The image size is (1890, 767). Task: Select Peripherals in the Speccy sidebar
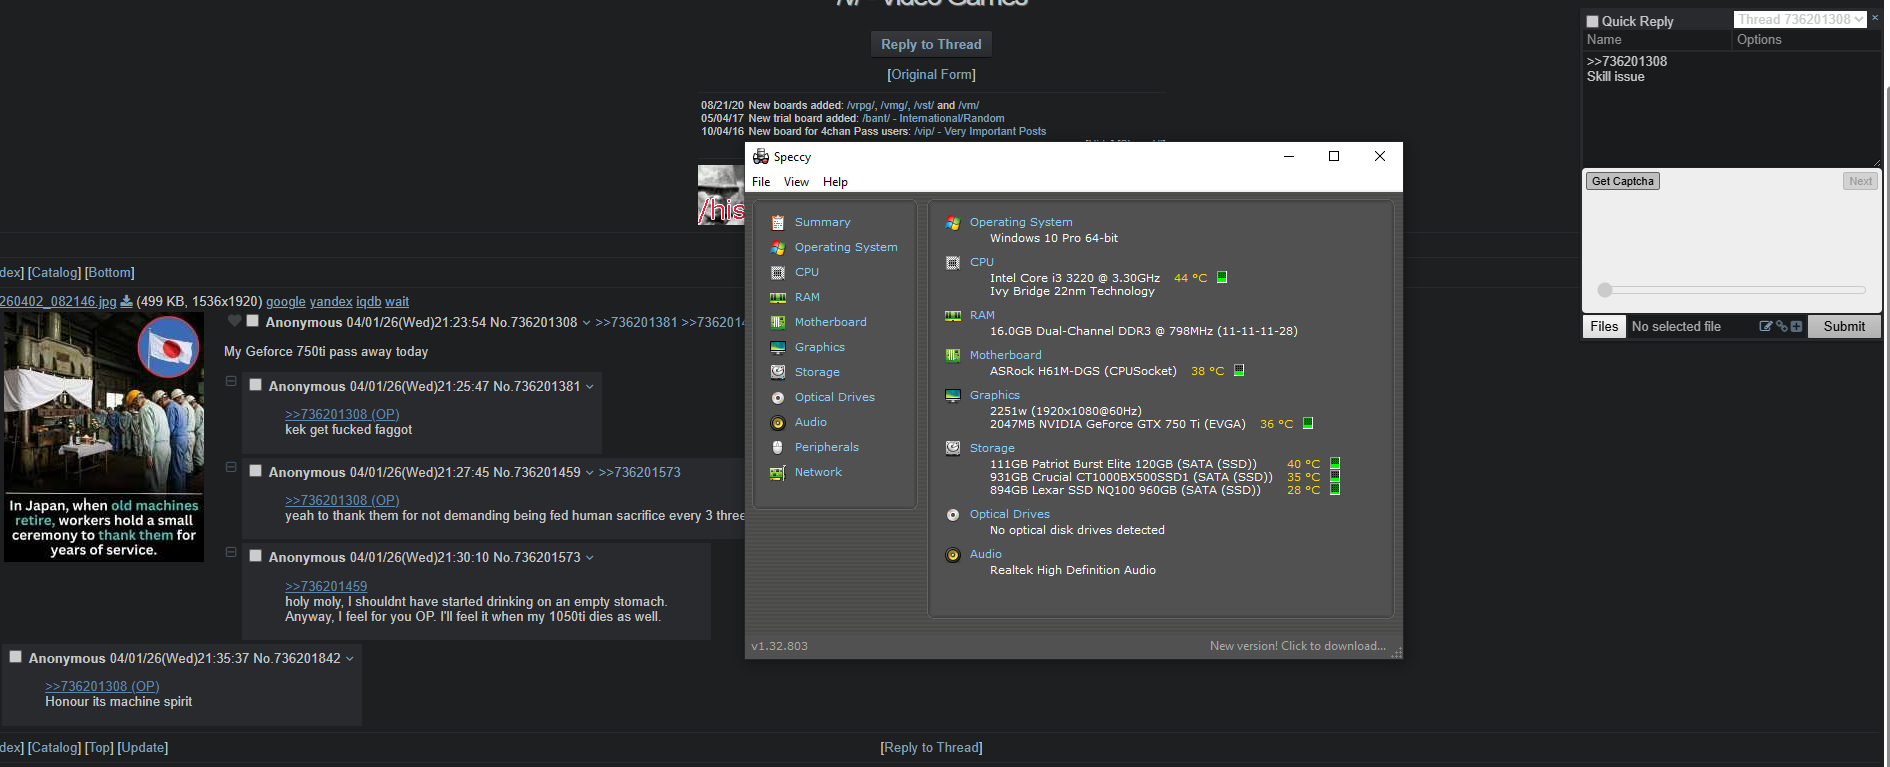pos(826,447)
